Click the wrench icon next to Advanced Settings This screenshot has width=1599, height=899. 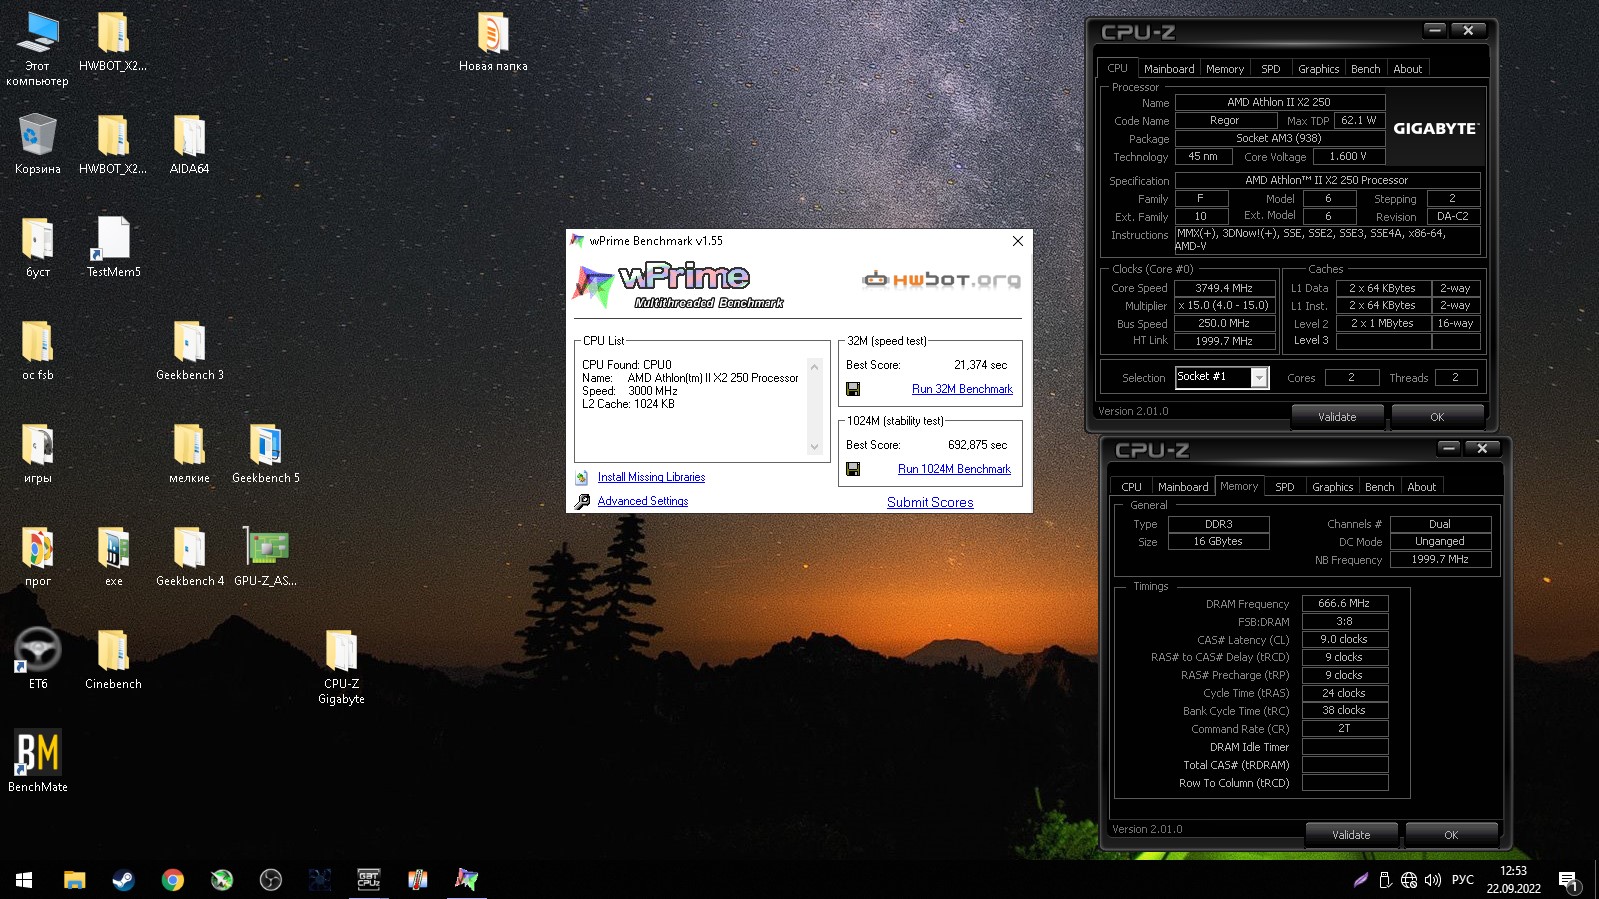coord(582,501)
